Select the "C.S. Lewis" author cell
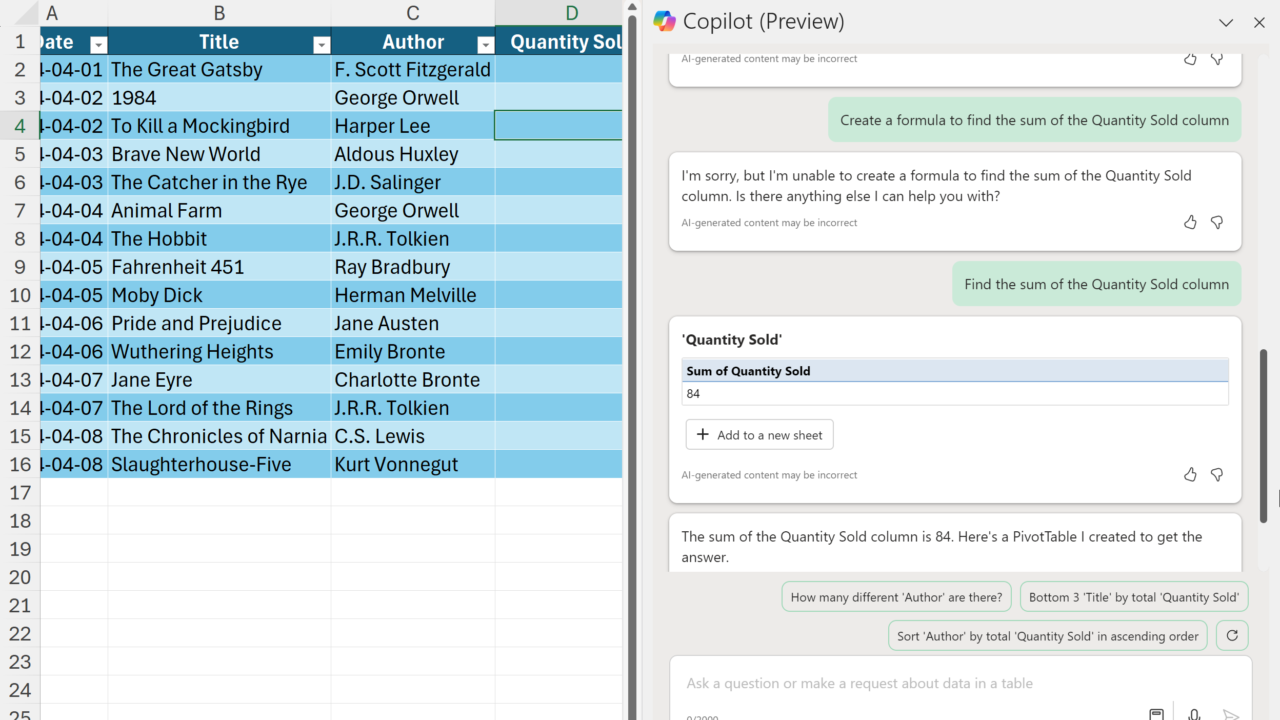The image size is (1280, 720). 413,436
